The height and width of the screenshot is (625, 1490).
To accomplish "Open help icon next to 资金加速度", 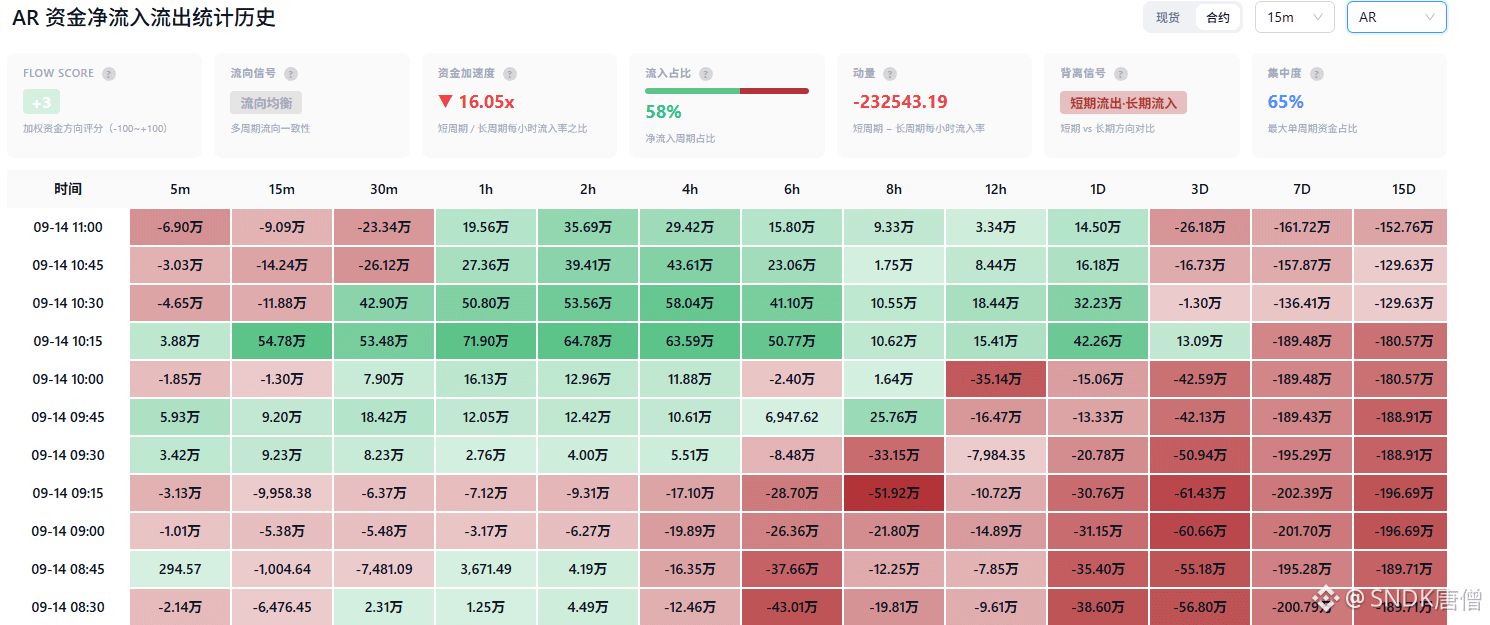I will (510, 74).
